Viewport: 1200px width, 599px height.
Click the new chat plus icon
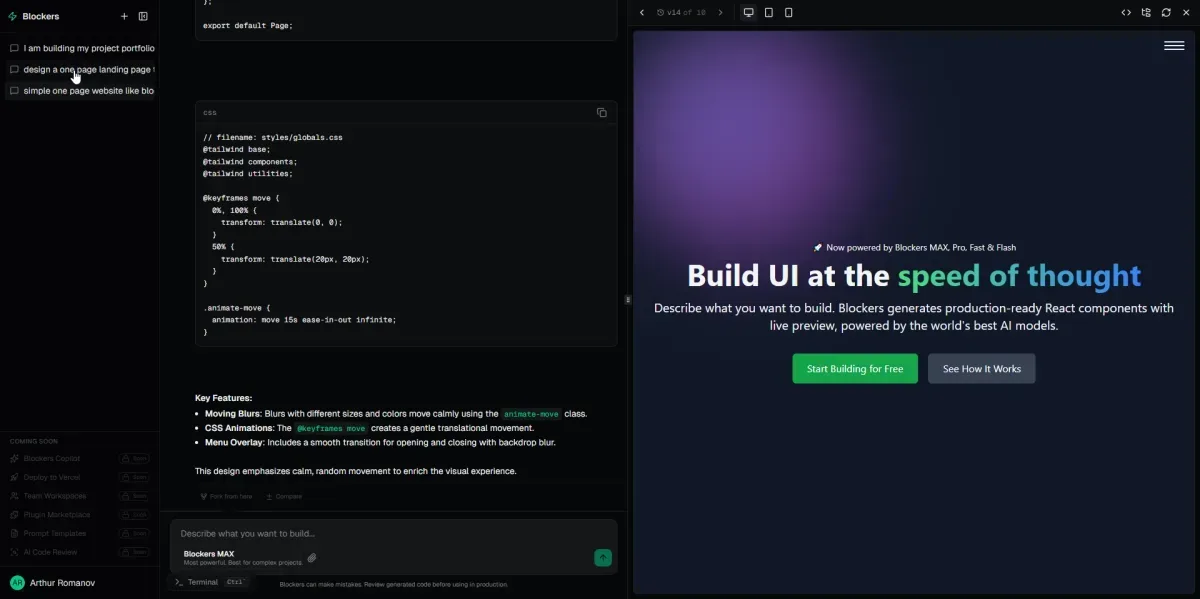tap(124, 16)
